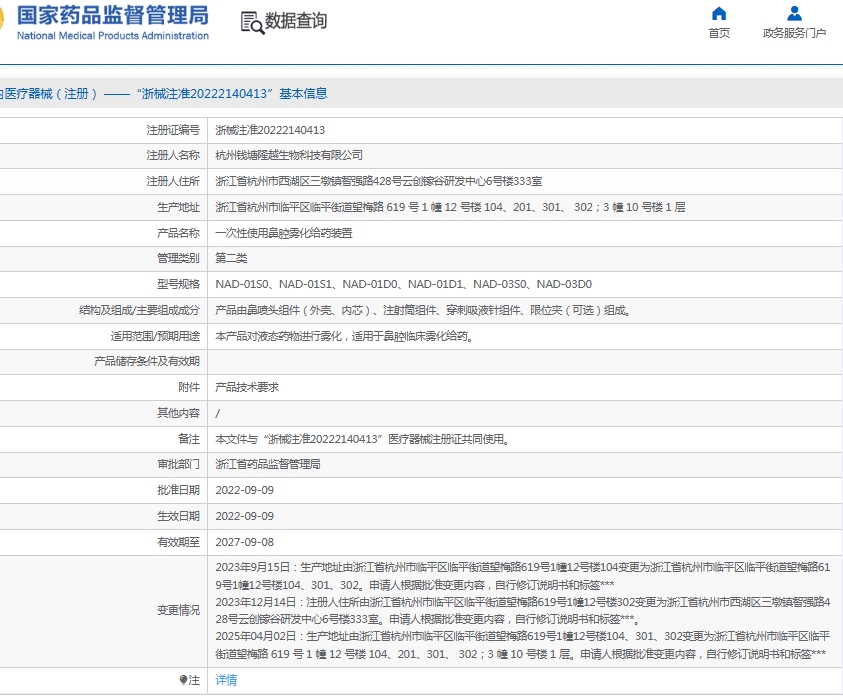Open the 详情 details link
The image size is (843, 700).
[x=226, y=680]
